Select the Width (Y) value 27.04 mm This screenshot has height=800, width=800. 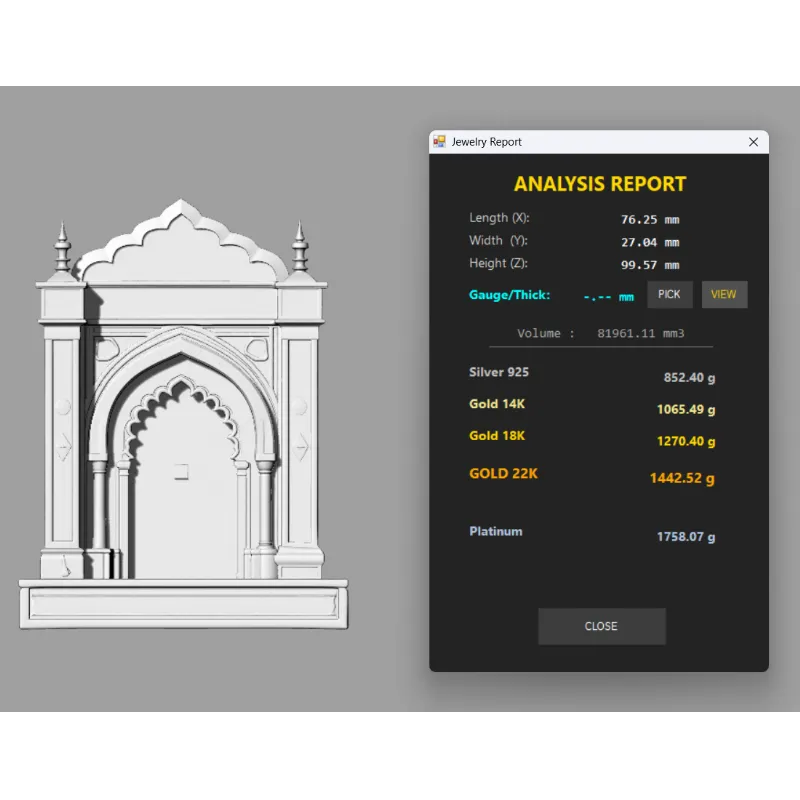tap(650, 242)
